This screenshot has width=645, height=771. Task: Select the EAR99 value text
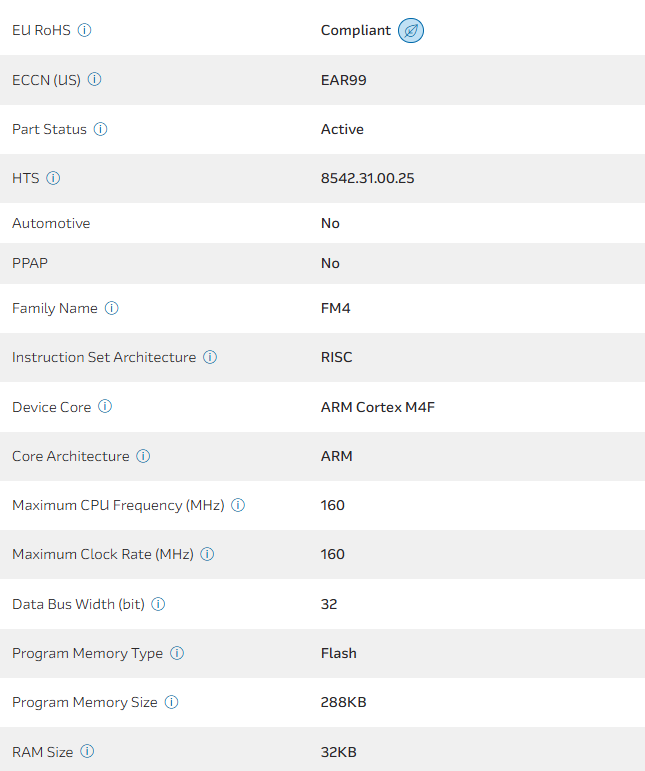click(x=343, y=80)
